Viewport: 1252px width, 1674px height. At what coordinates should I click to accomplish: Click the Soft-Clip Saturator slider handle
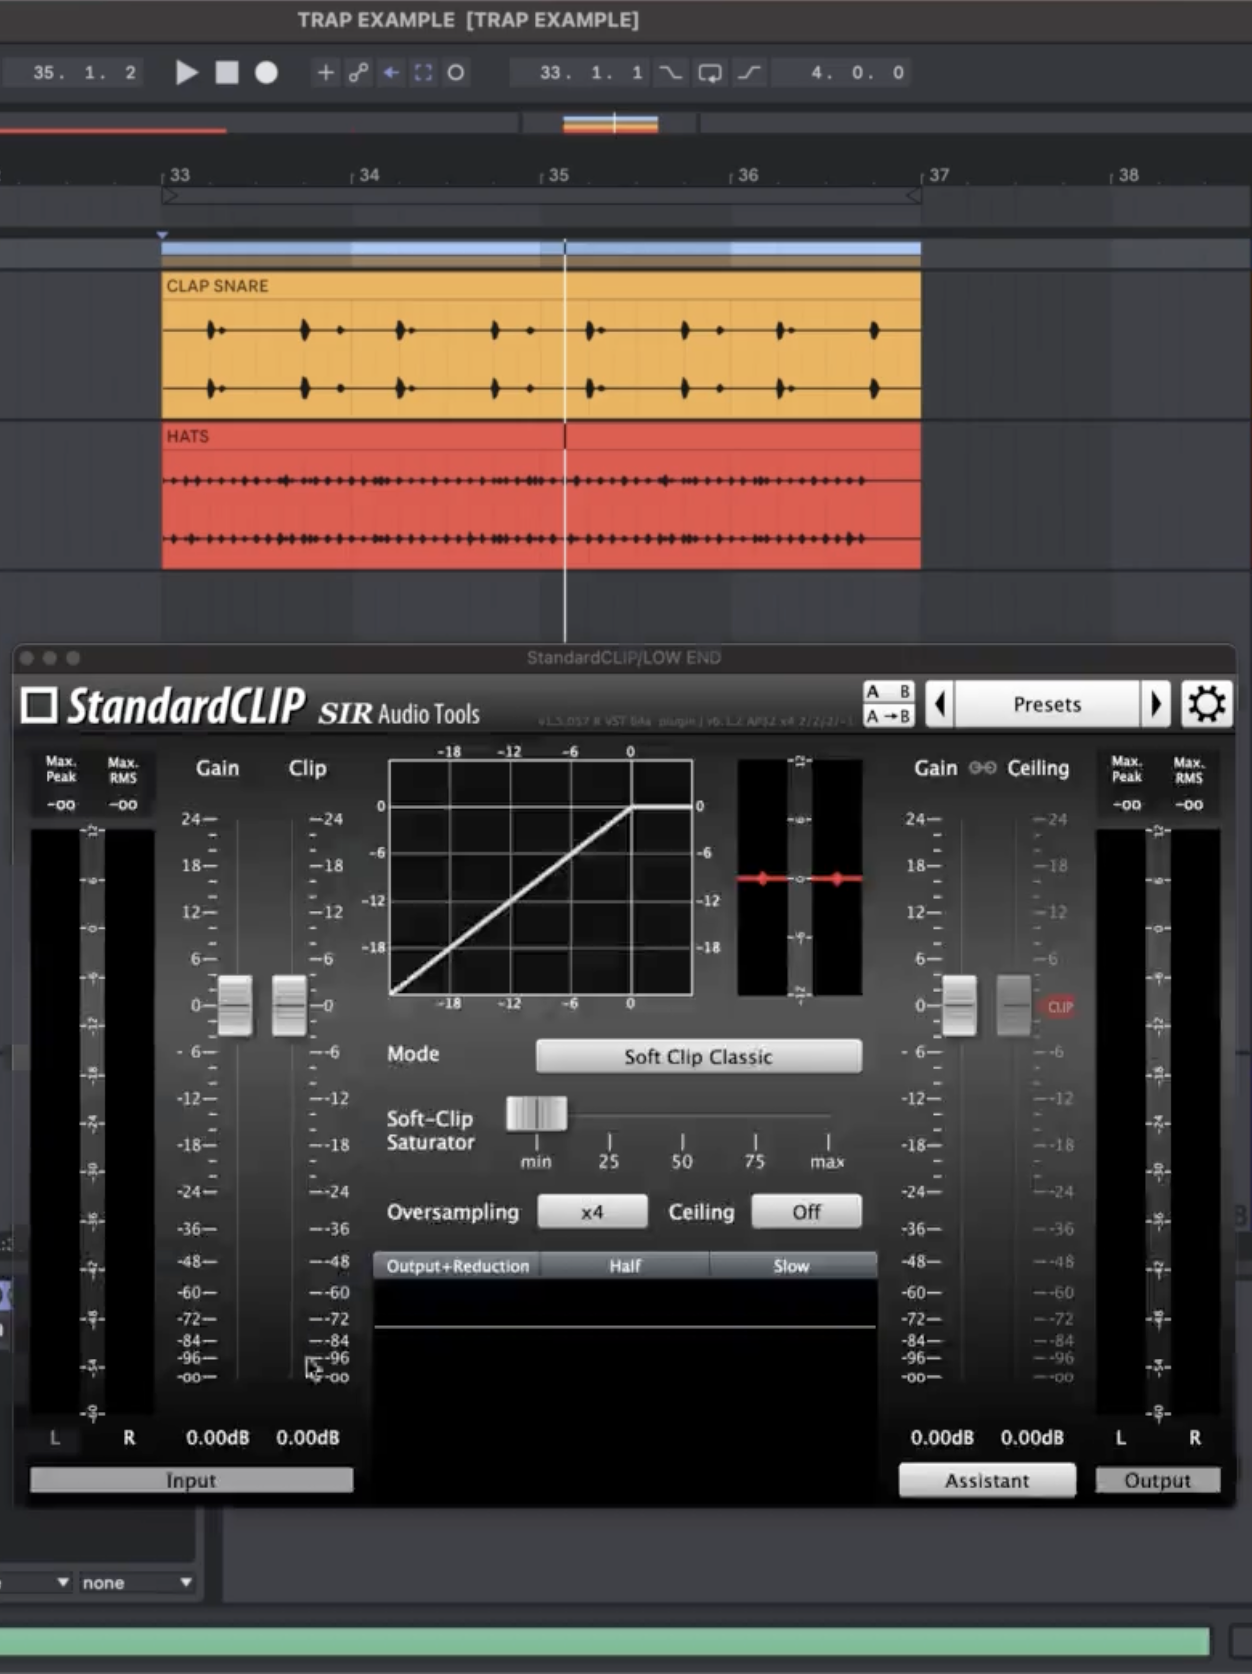point(537,1114)
